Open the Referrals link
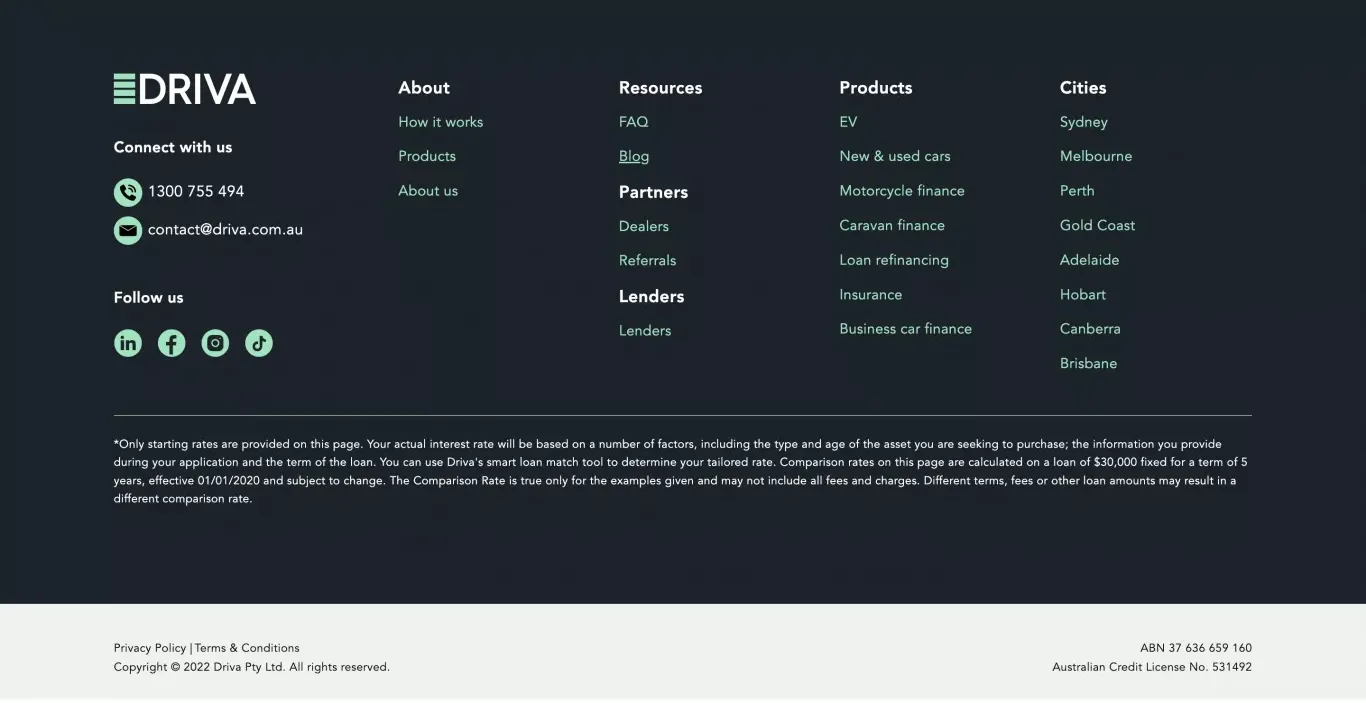The width and height of the screenshot is (1366, 703). tap(648, 260)
